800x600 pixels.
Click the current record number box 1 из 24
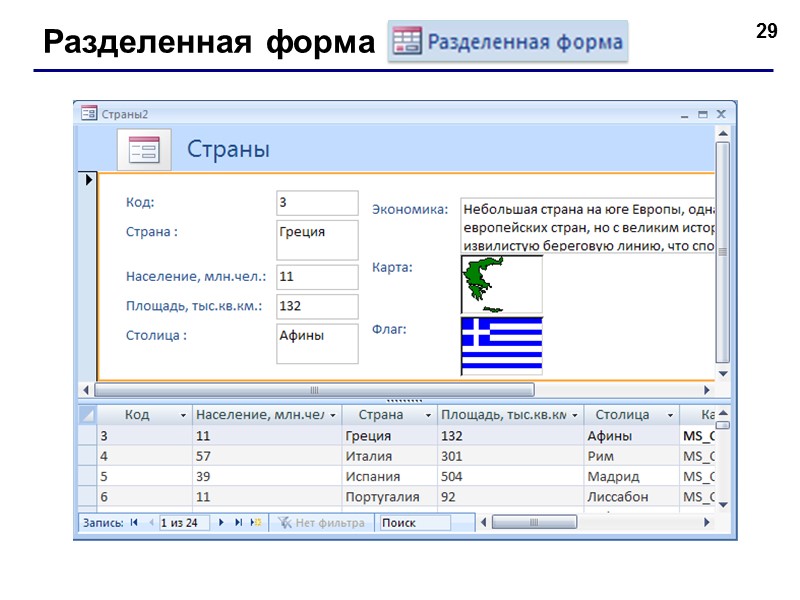pyautogui.click(x=184, y=523)
